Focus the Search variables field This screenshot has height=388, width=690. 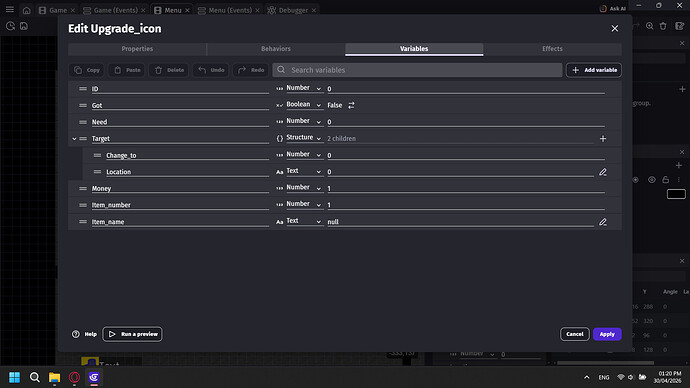point(417,70)
